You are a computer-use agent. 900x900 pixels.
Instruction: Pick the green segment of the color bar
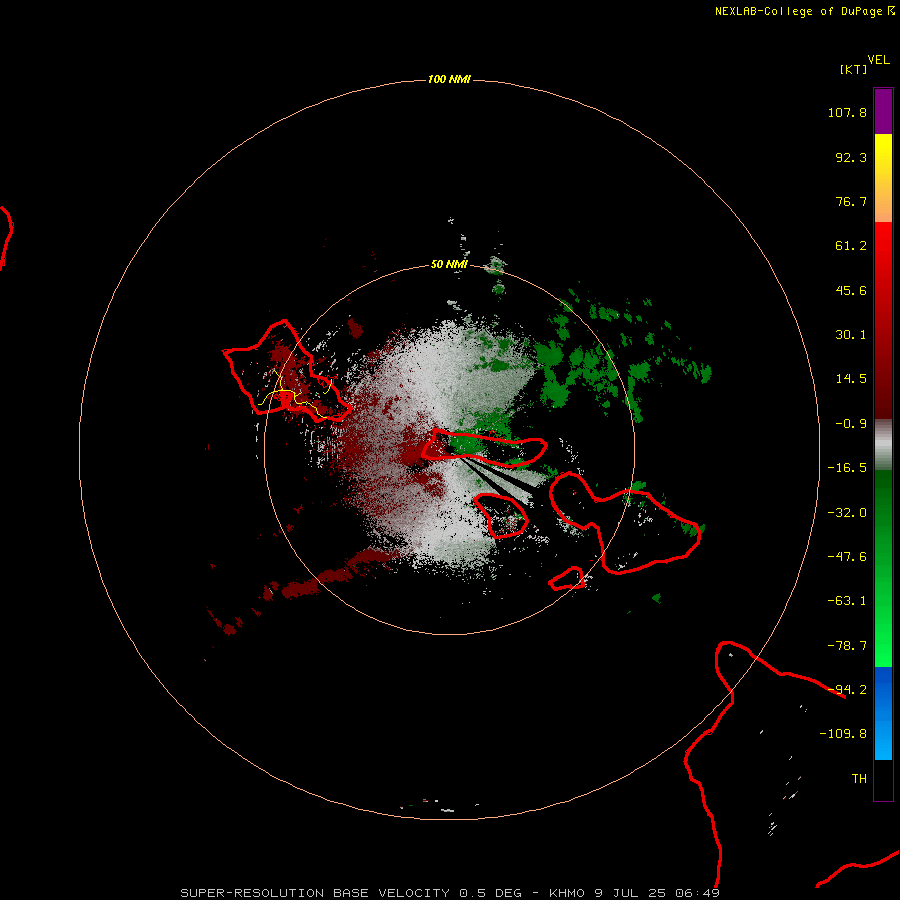pos(883,568)
